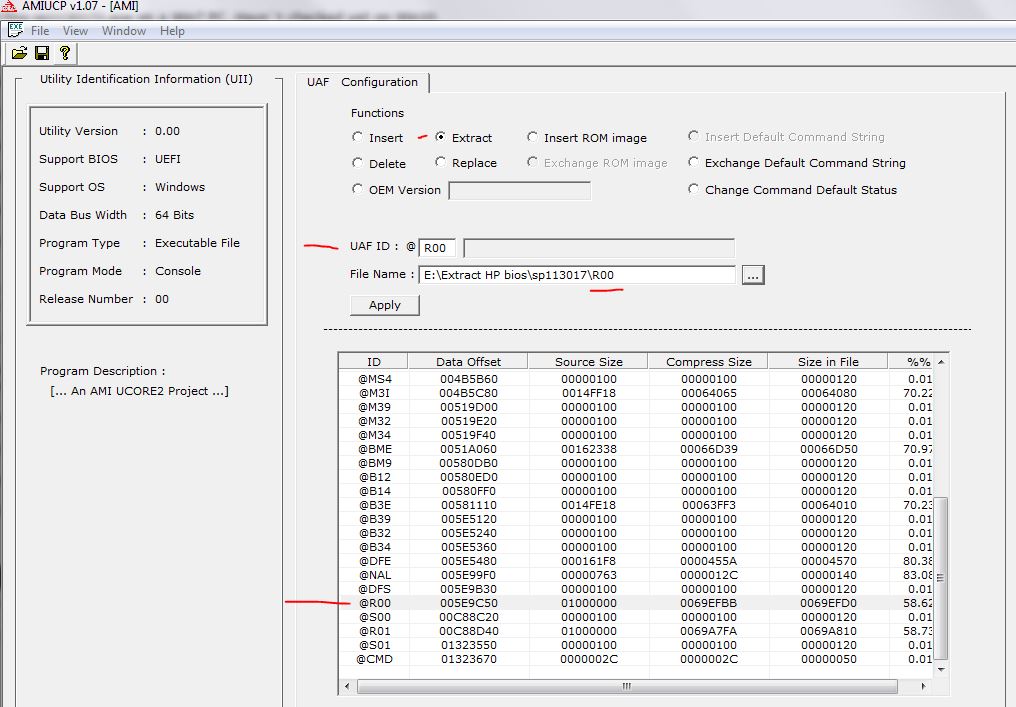Screen dimensions: 1016x707
Task: Click the Help question mark toolbar icon
Action: (x=65, y=53)
